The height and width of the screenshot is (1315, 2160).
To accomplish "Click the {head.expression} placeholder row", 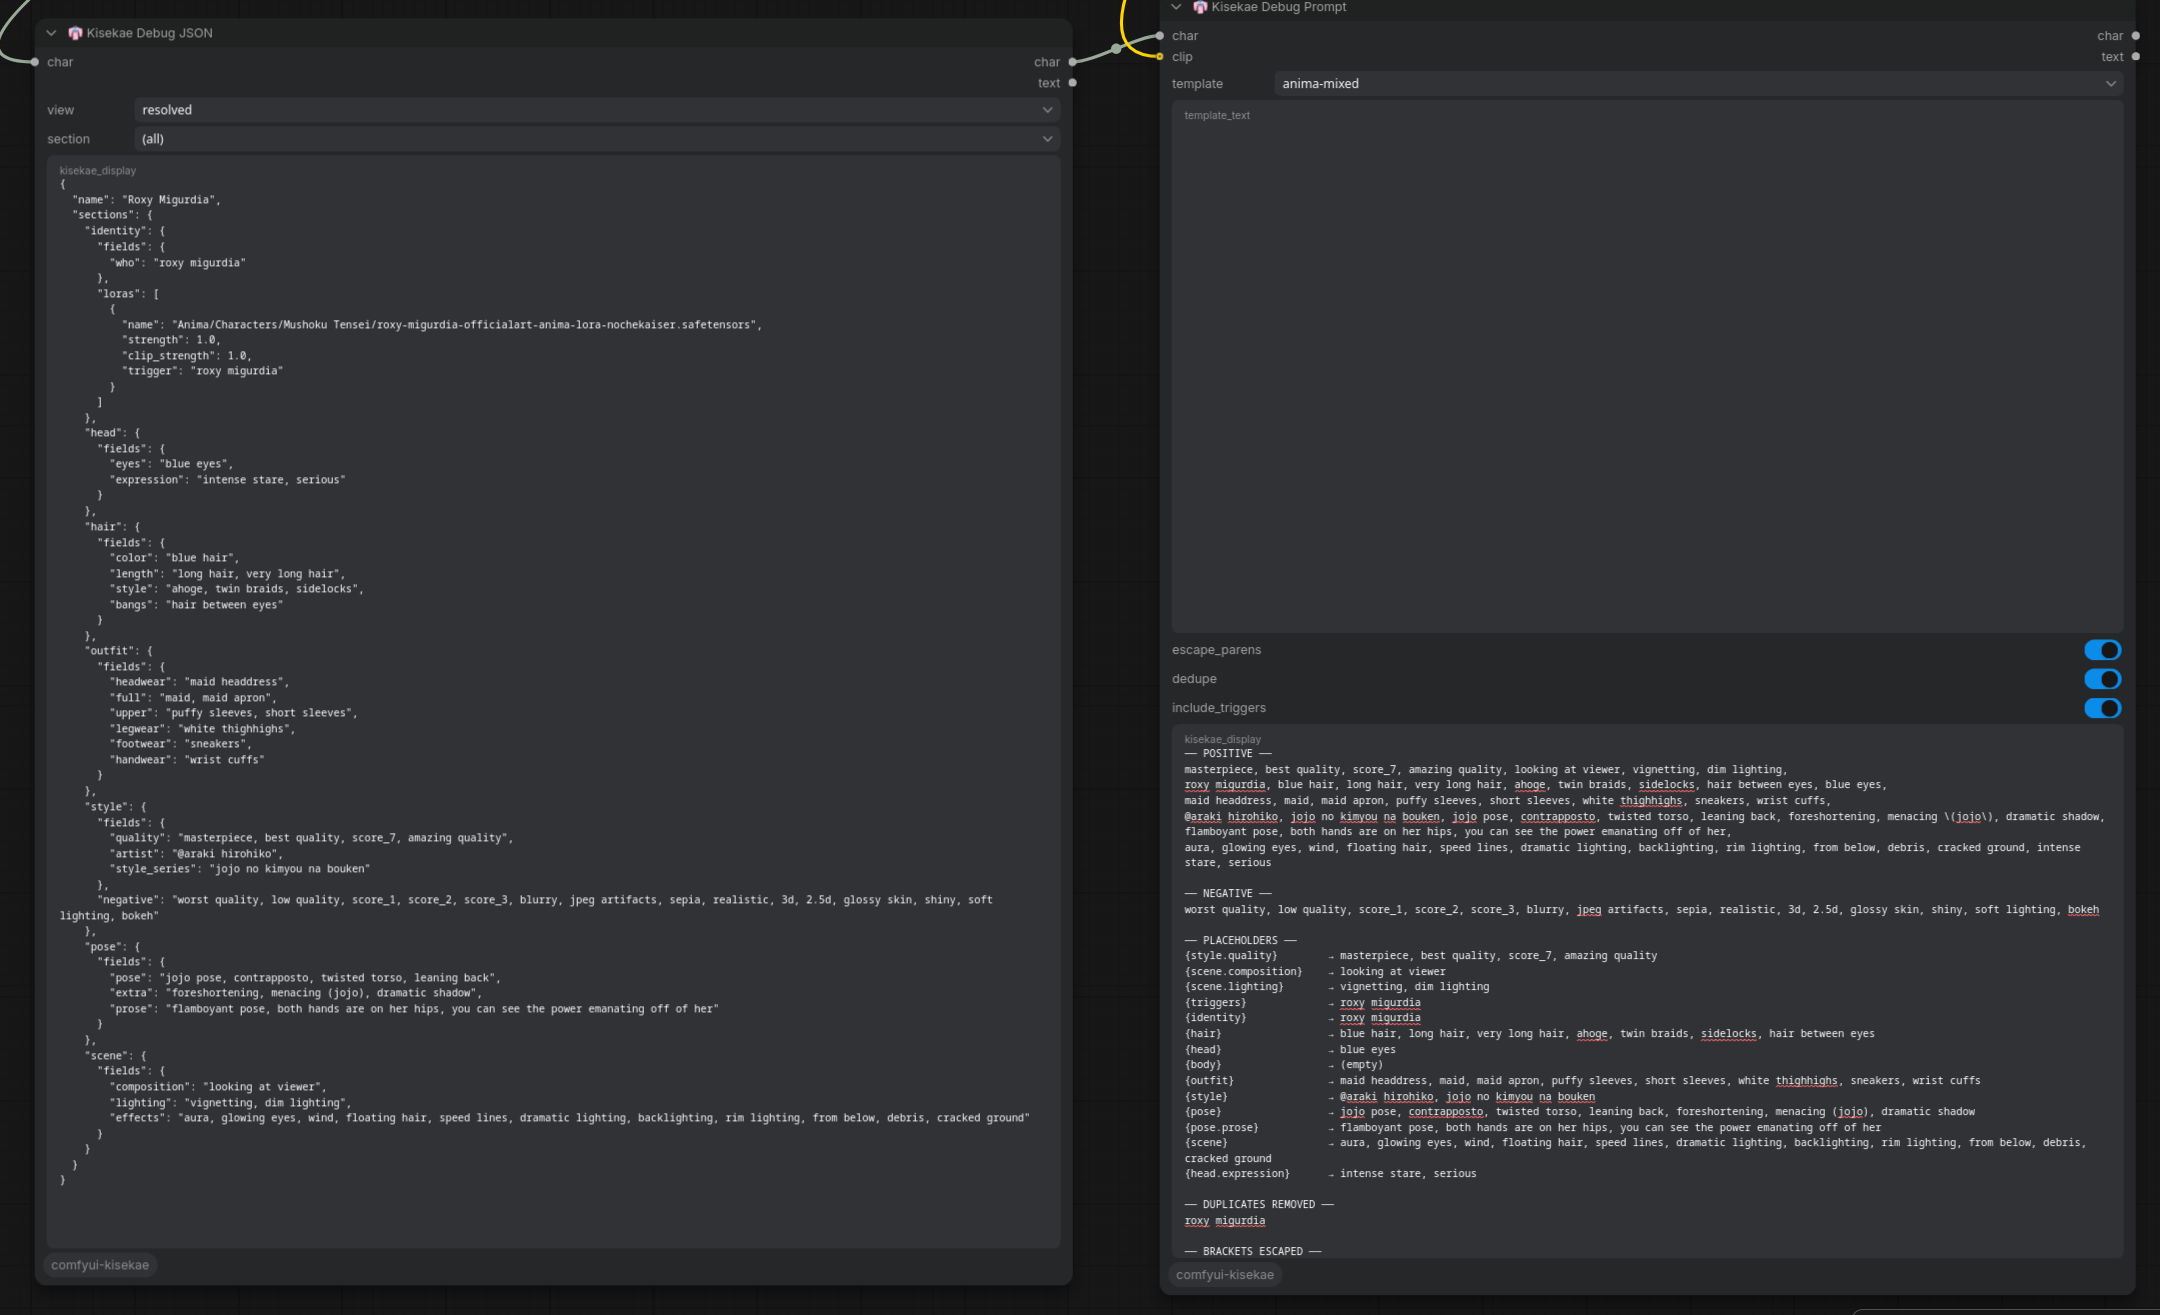I will tap(1330, 1174).
